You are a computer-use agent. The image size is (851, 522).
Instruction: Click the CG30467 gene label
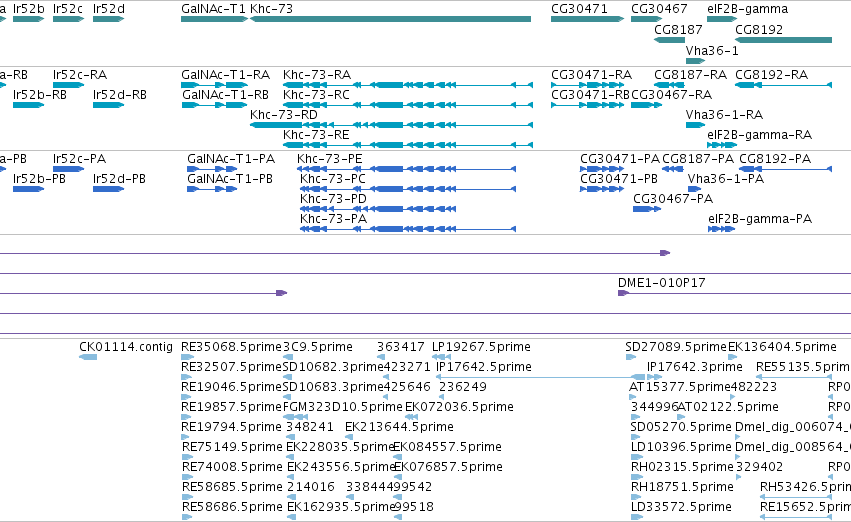point(659,9)
